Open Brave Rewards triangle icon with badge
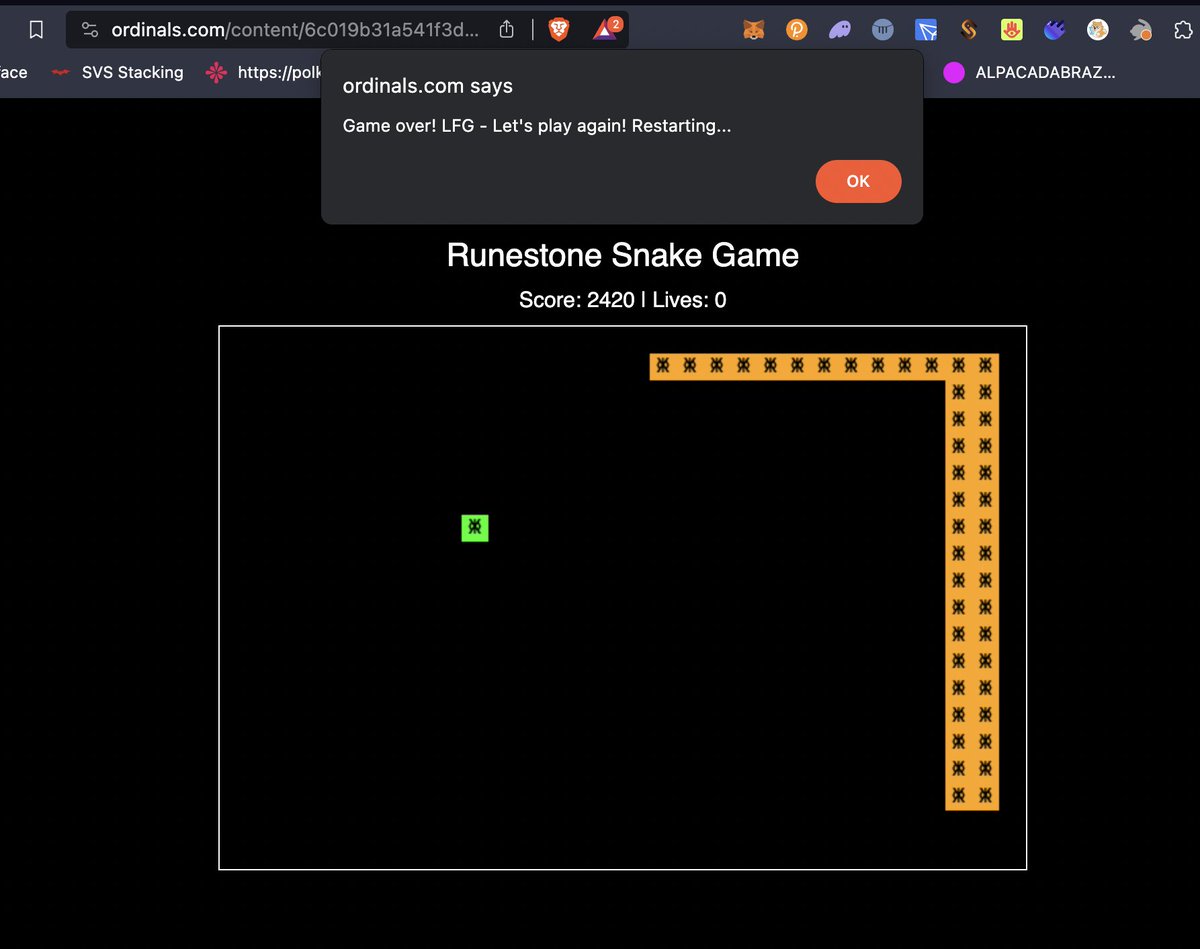The image size is (1200, 949). point(606,29)
